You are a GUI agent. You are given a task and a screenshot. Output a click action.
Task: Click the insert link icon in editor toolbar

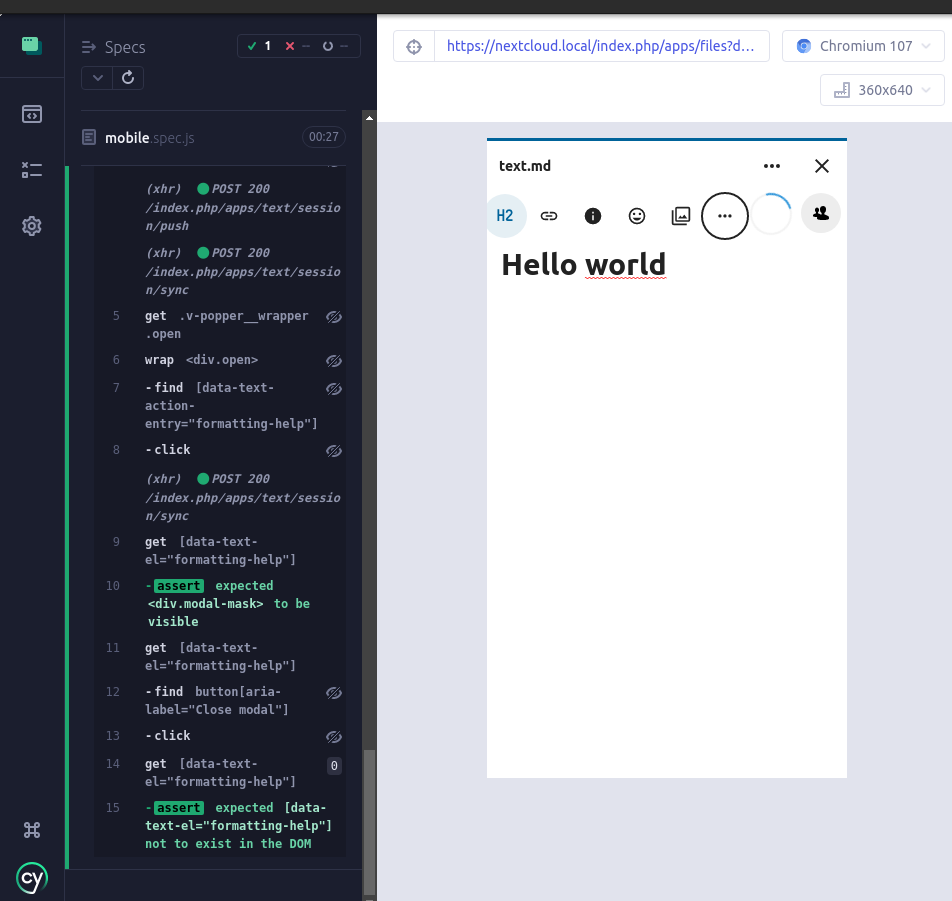tap(549, 215)
